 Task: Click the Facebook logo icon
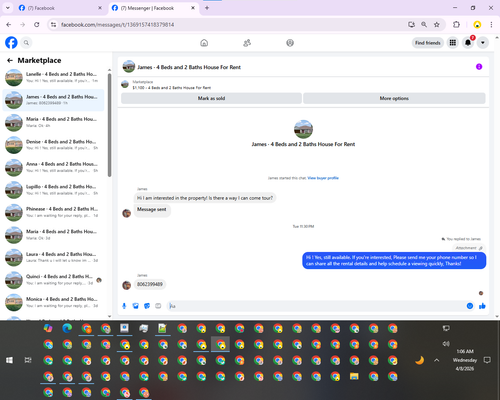[11, 43]
